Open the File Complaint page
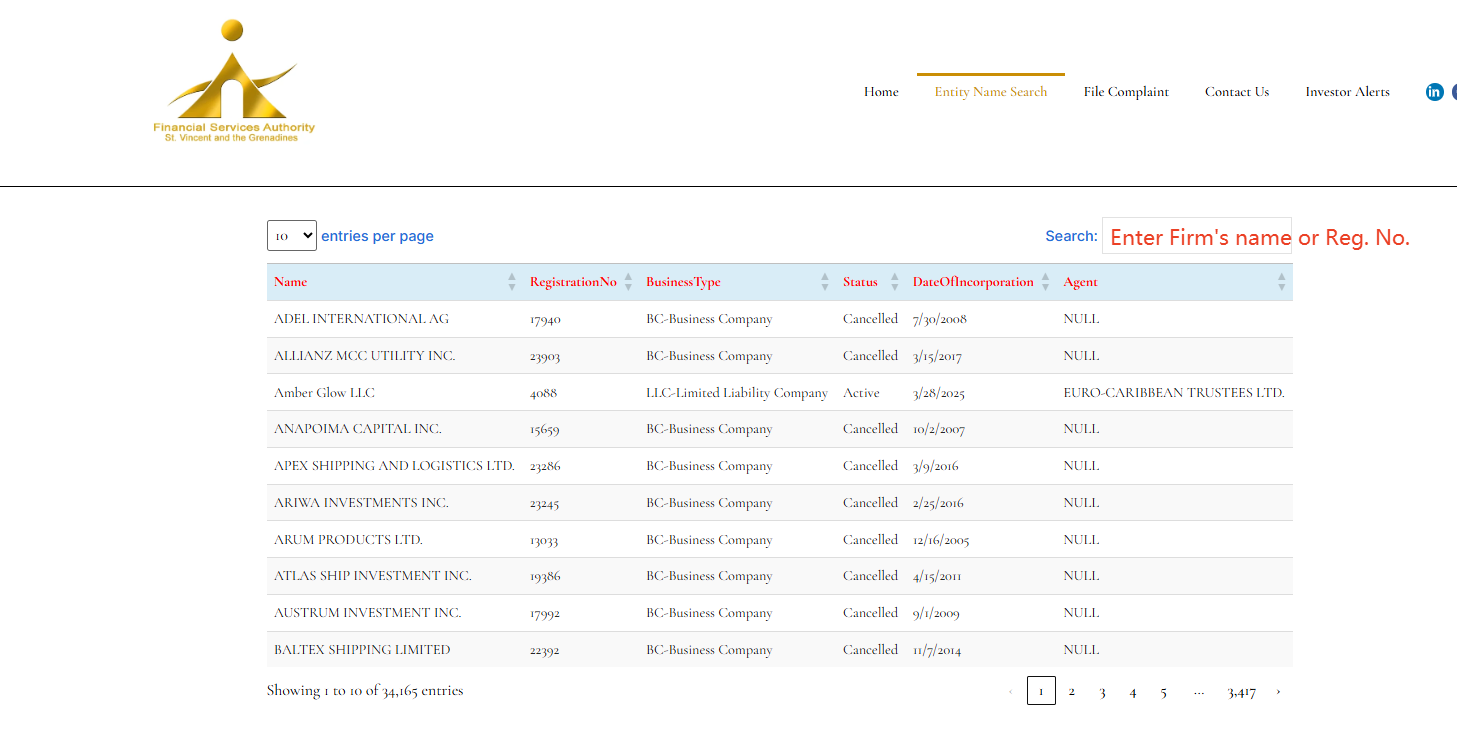This screenshot has height=744, width=1457. point(1126,92)
